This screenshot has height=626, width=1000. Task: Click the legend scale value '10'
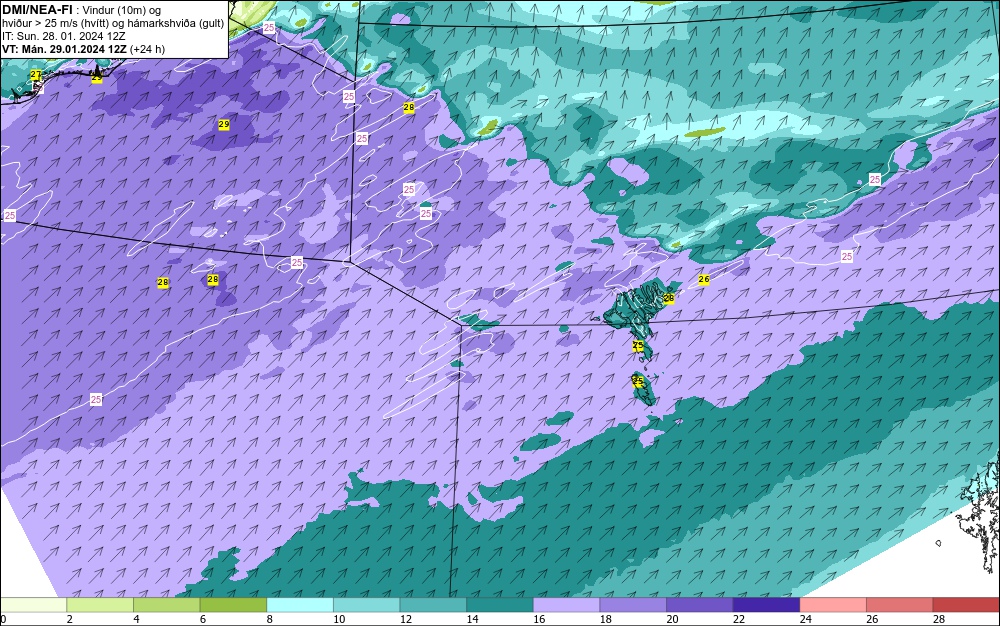tap(339, 619)
